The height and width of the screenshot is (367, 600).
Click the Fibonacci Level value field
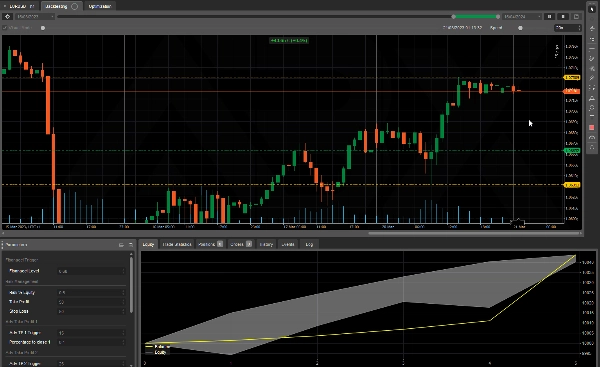click(x=91, y=271)
